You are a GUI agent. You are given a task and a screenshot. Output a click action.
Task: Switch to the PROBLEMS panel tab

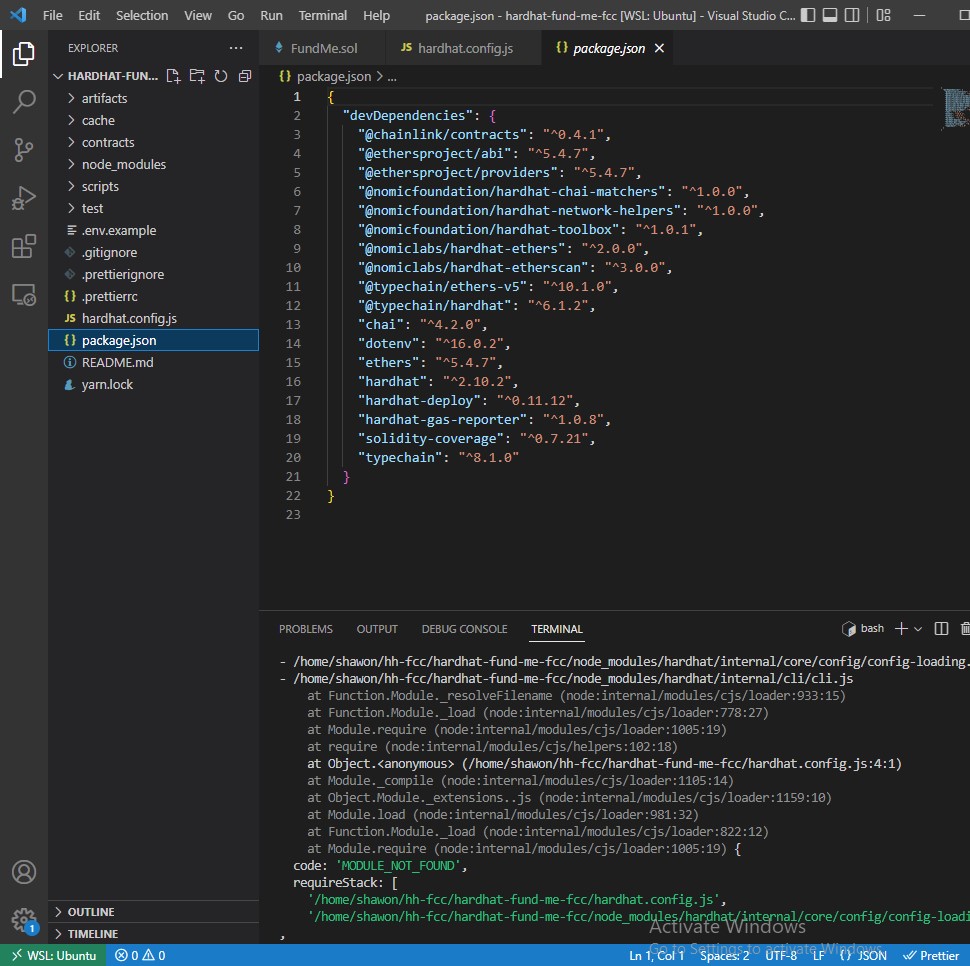[306, 629]
